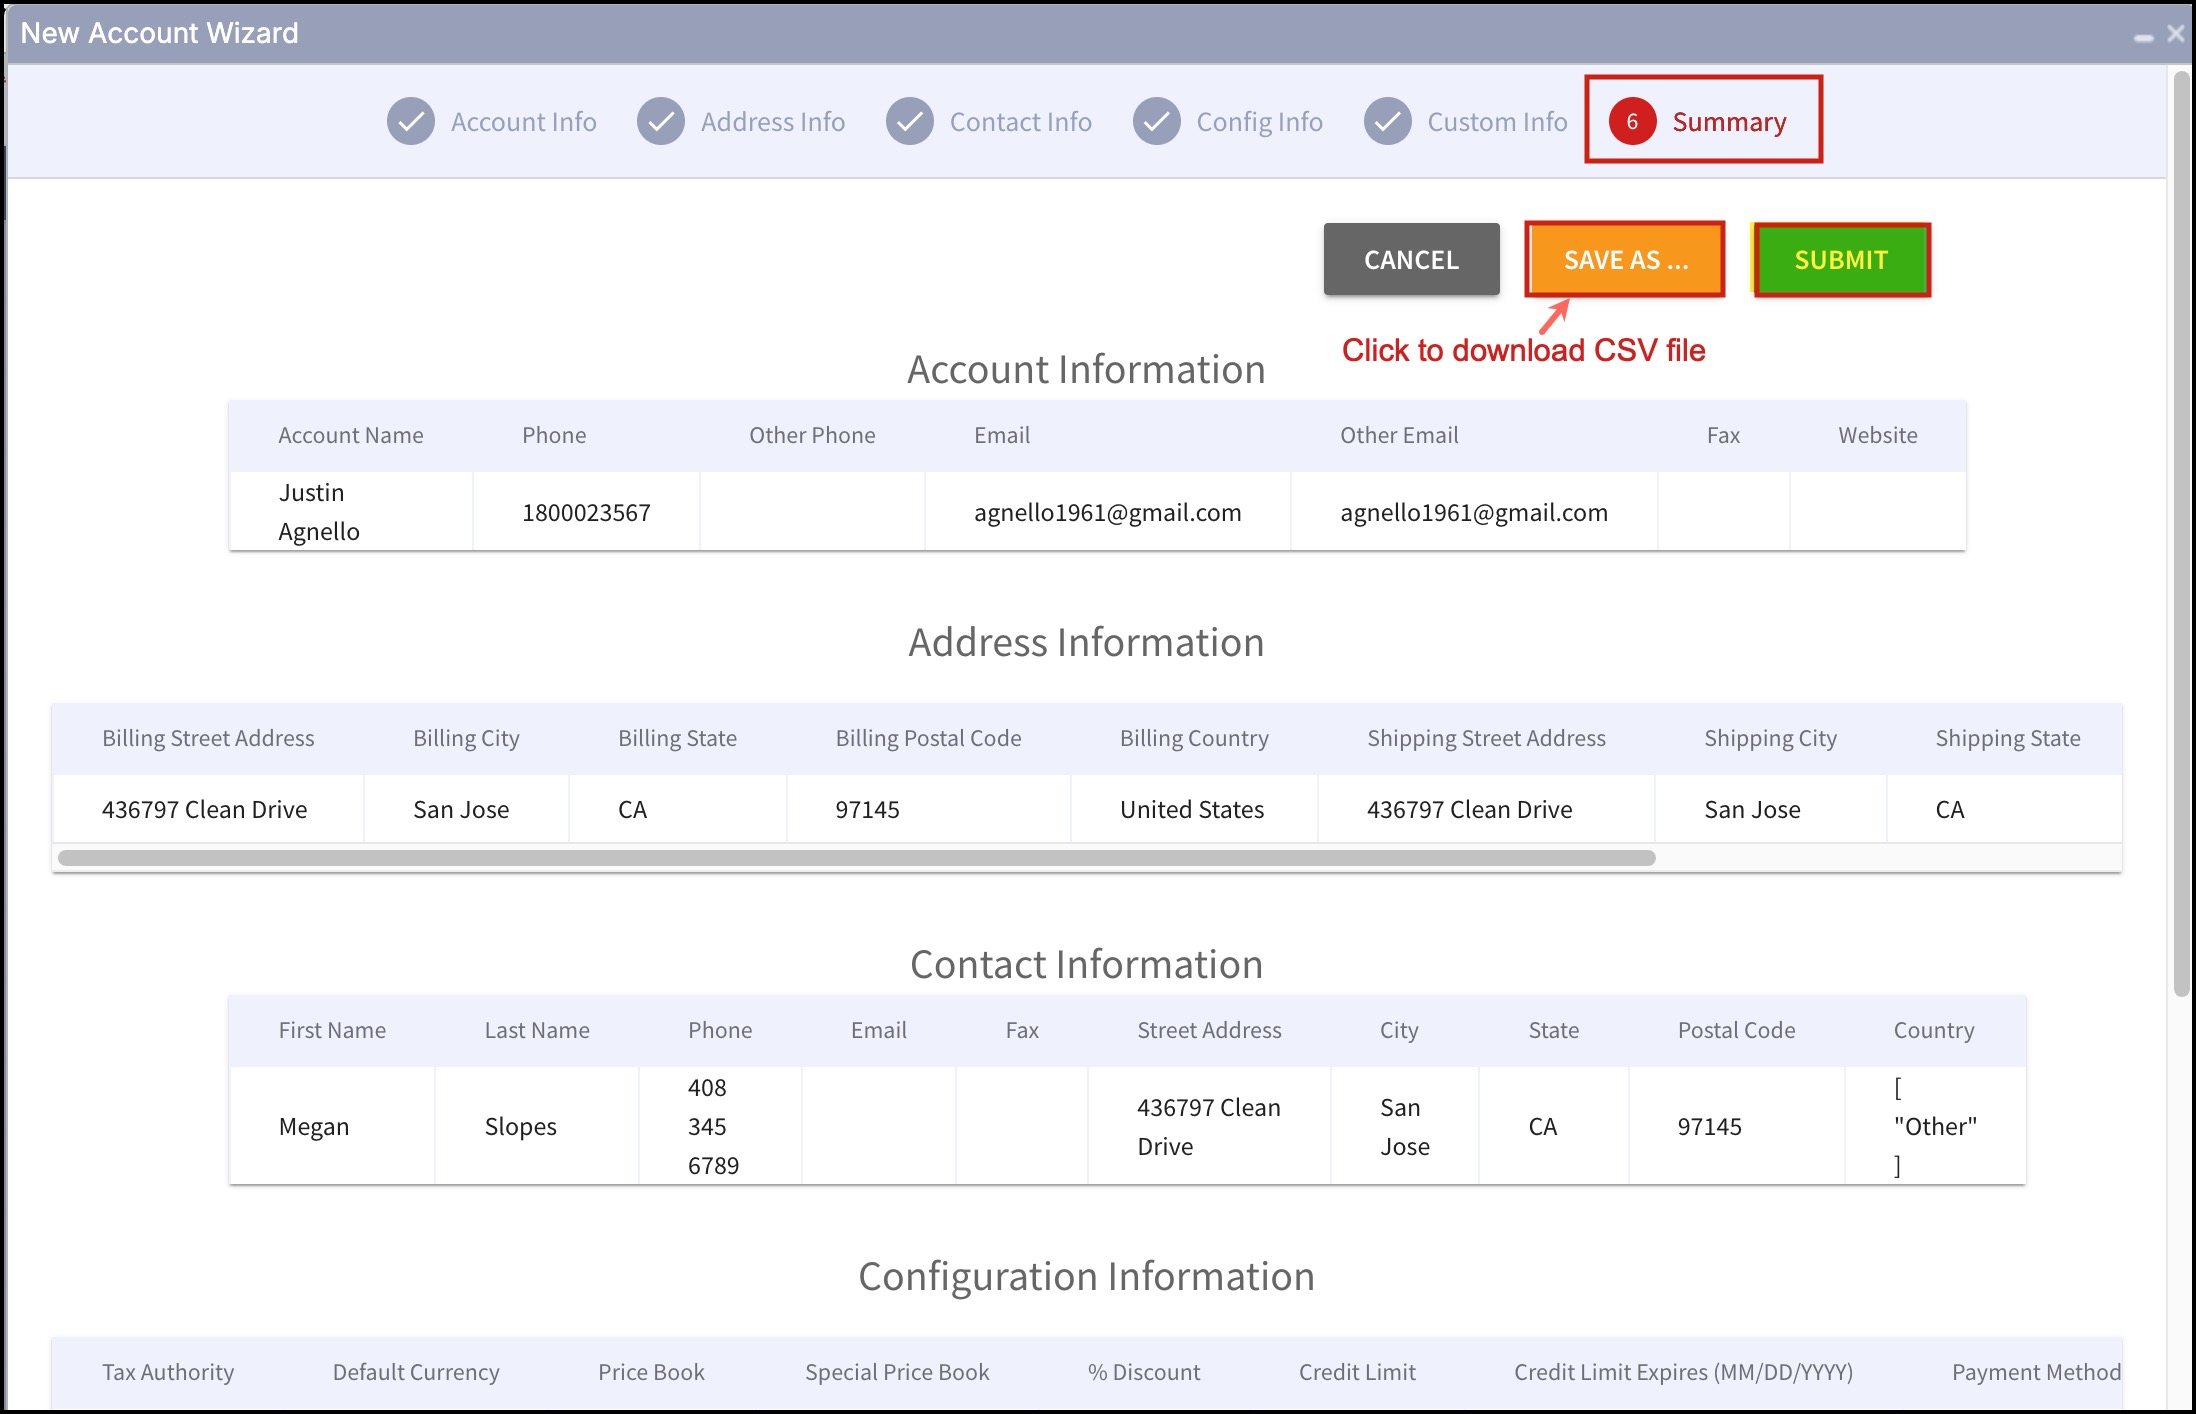2196x1414 pixels.
Task: Select the shipping city San Jose cell
Action: click(1770, 809)
